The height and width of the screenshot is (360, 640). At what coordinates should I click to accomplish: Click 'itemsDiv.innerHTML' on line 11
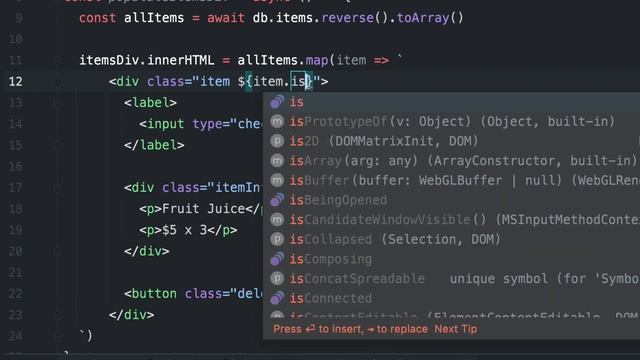pos(147,60)
